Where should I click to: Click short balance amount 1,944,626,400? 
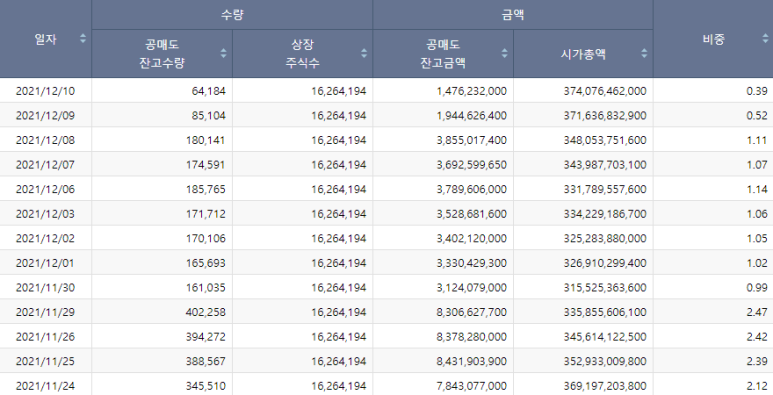[472, 115]
